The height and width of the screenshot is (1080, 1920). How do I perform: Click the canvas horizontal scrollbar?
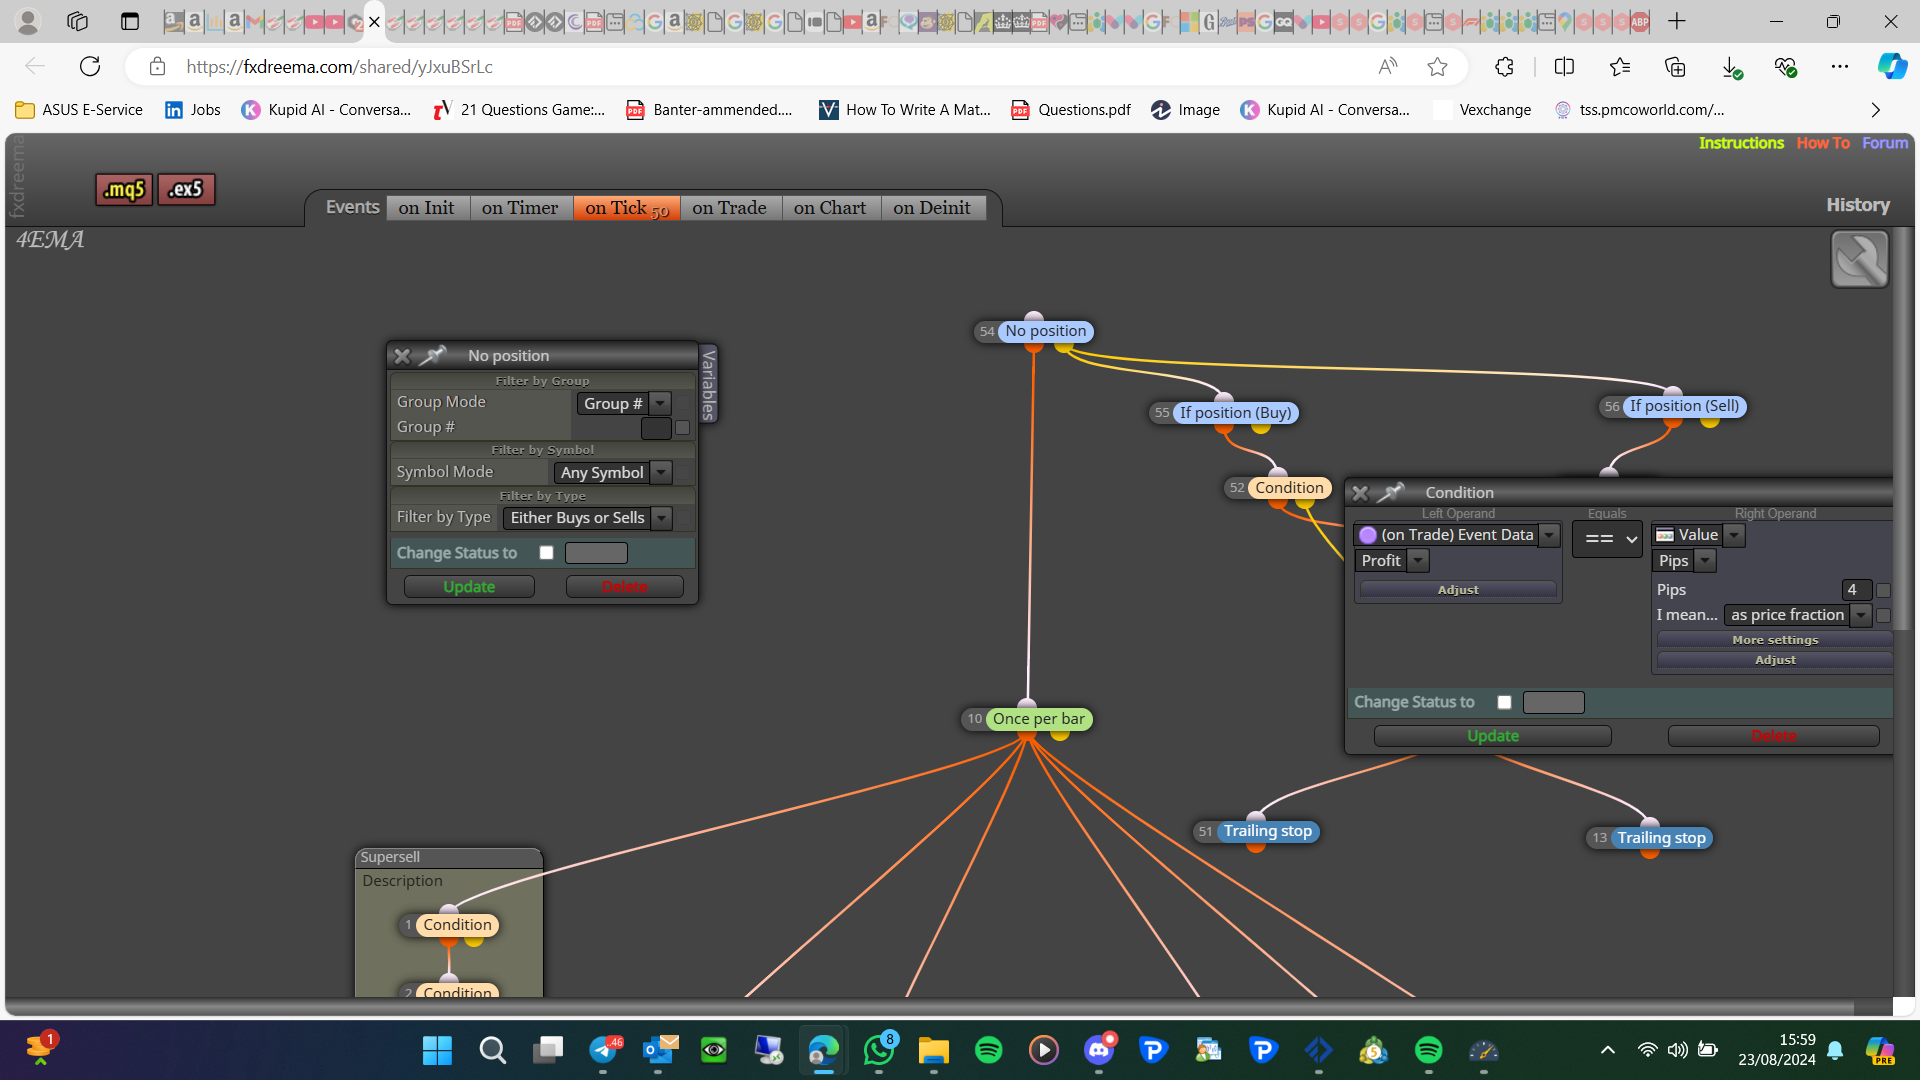coord(930,1006)
